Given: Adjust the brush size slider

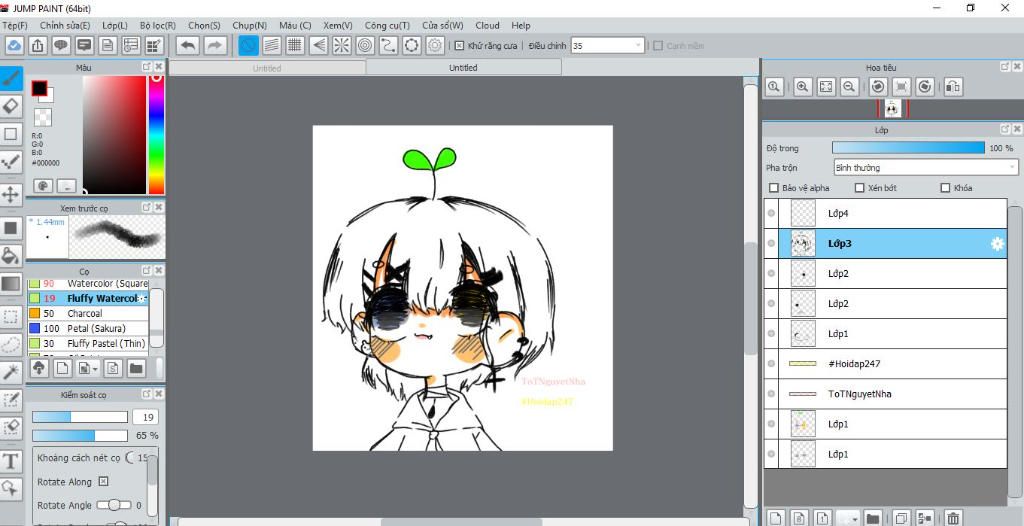Looking at the screenshot, I should pos(80,417).
